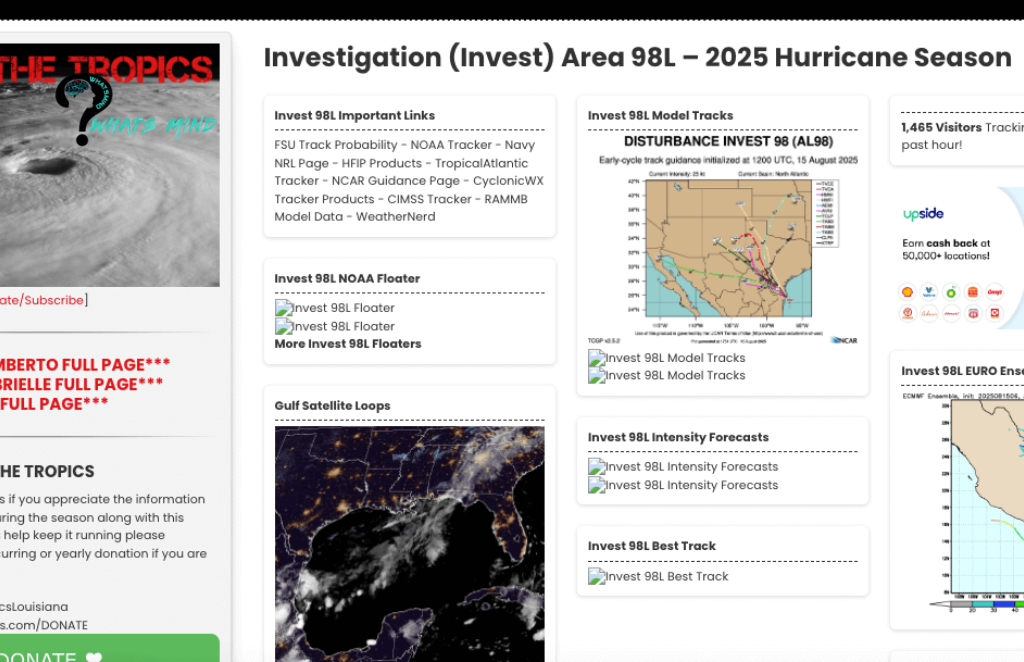The height and width of the screenshot is (662, 1024).
Task: Open the Gabrielle full page link
Action: (82, 384)
